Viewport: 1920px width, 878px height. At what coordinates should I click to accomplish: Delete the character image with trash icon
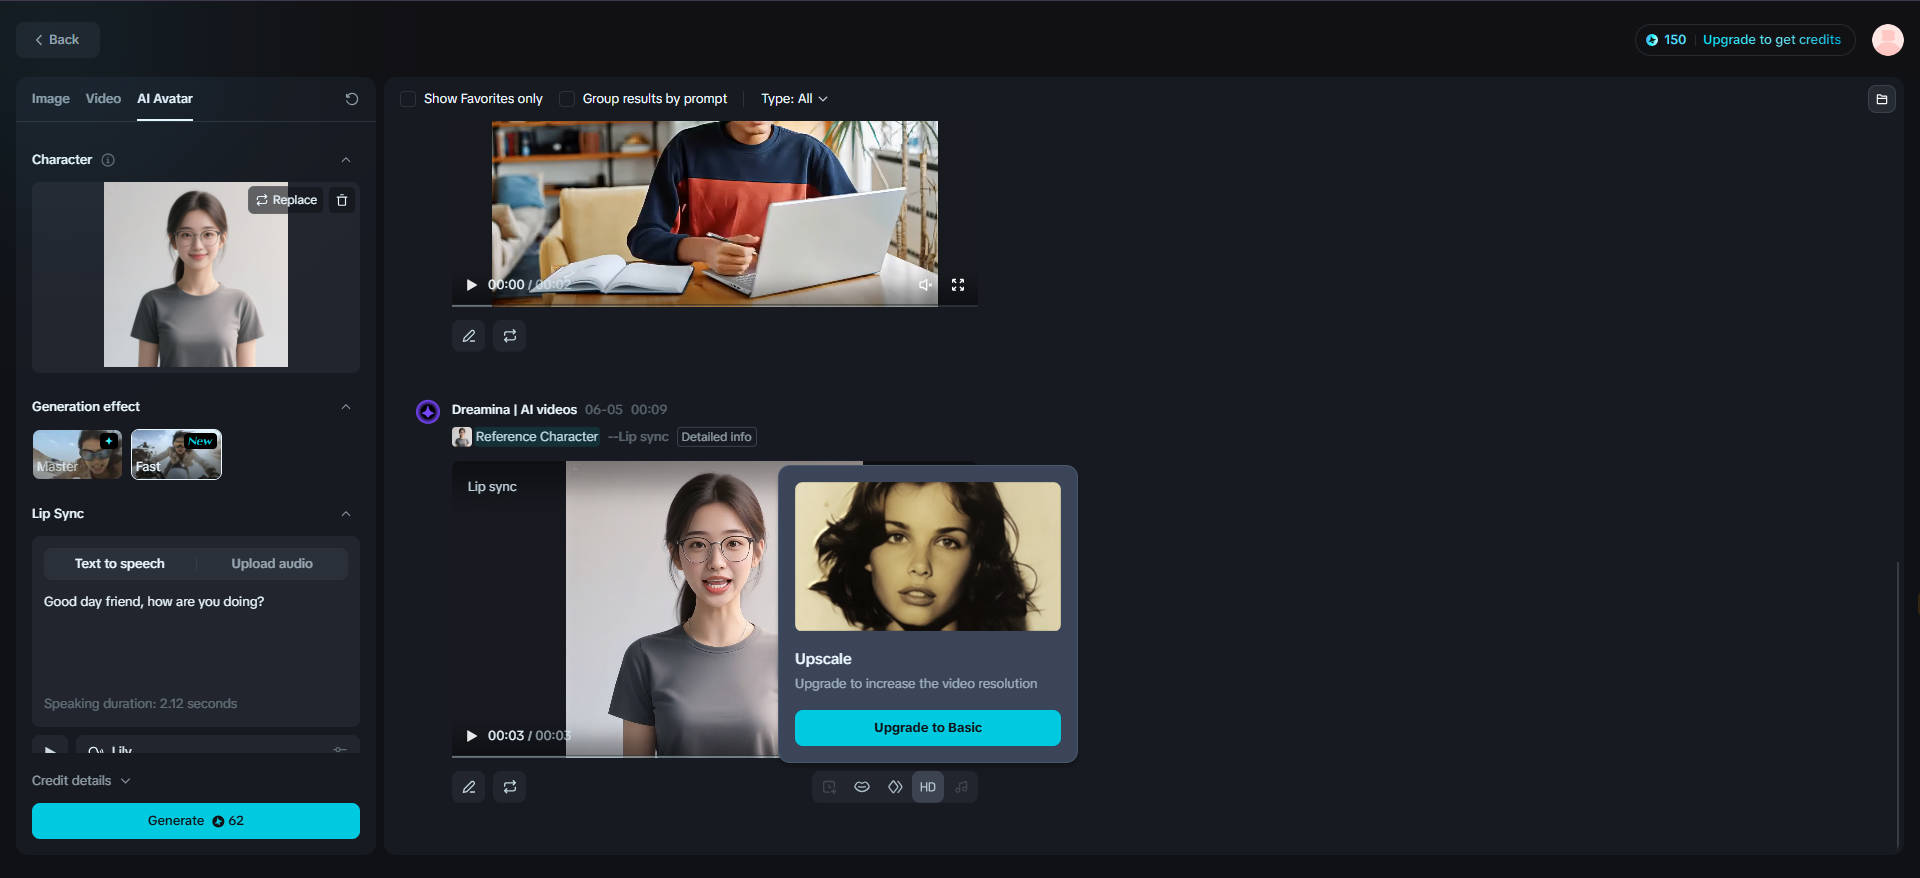tap(342, 200)
